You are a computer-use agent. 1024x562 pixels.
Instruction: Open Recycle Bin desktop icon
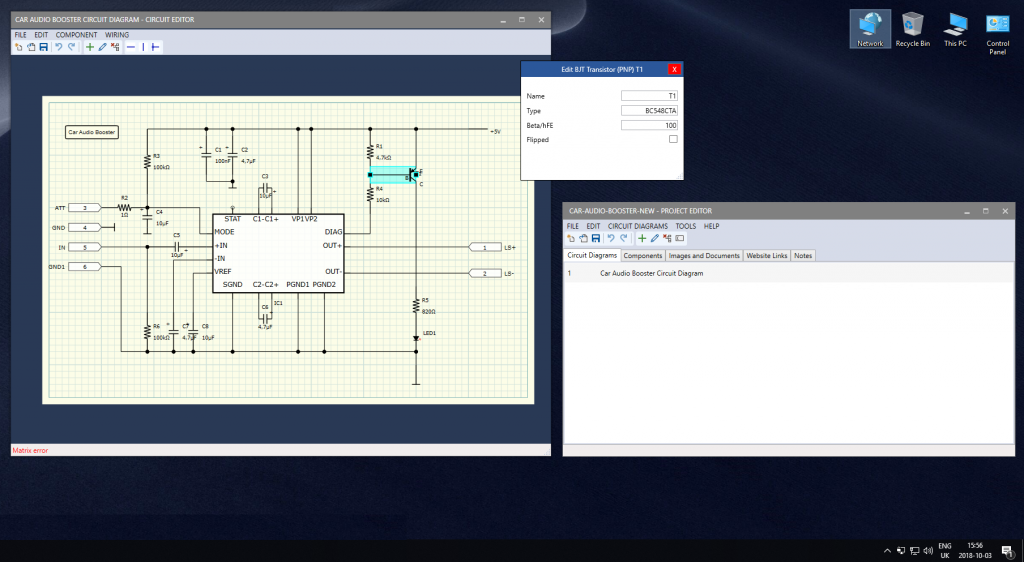(x=912, y=29)
